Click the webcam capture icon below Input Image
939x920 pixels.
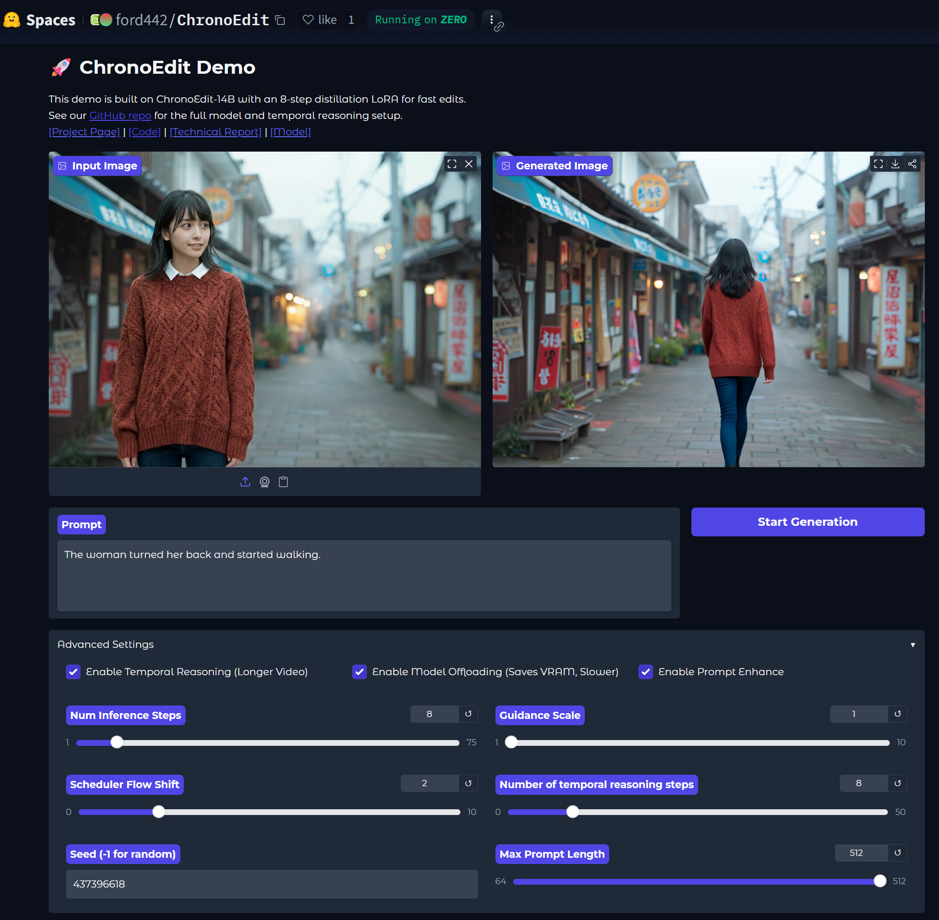[x=264, y=482]
